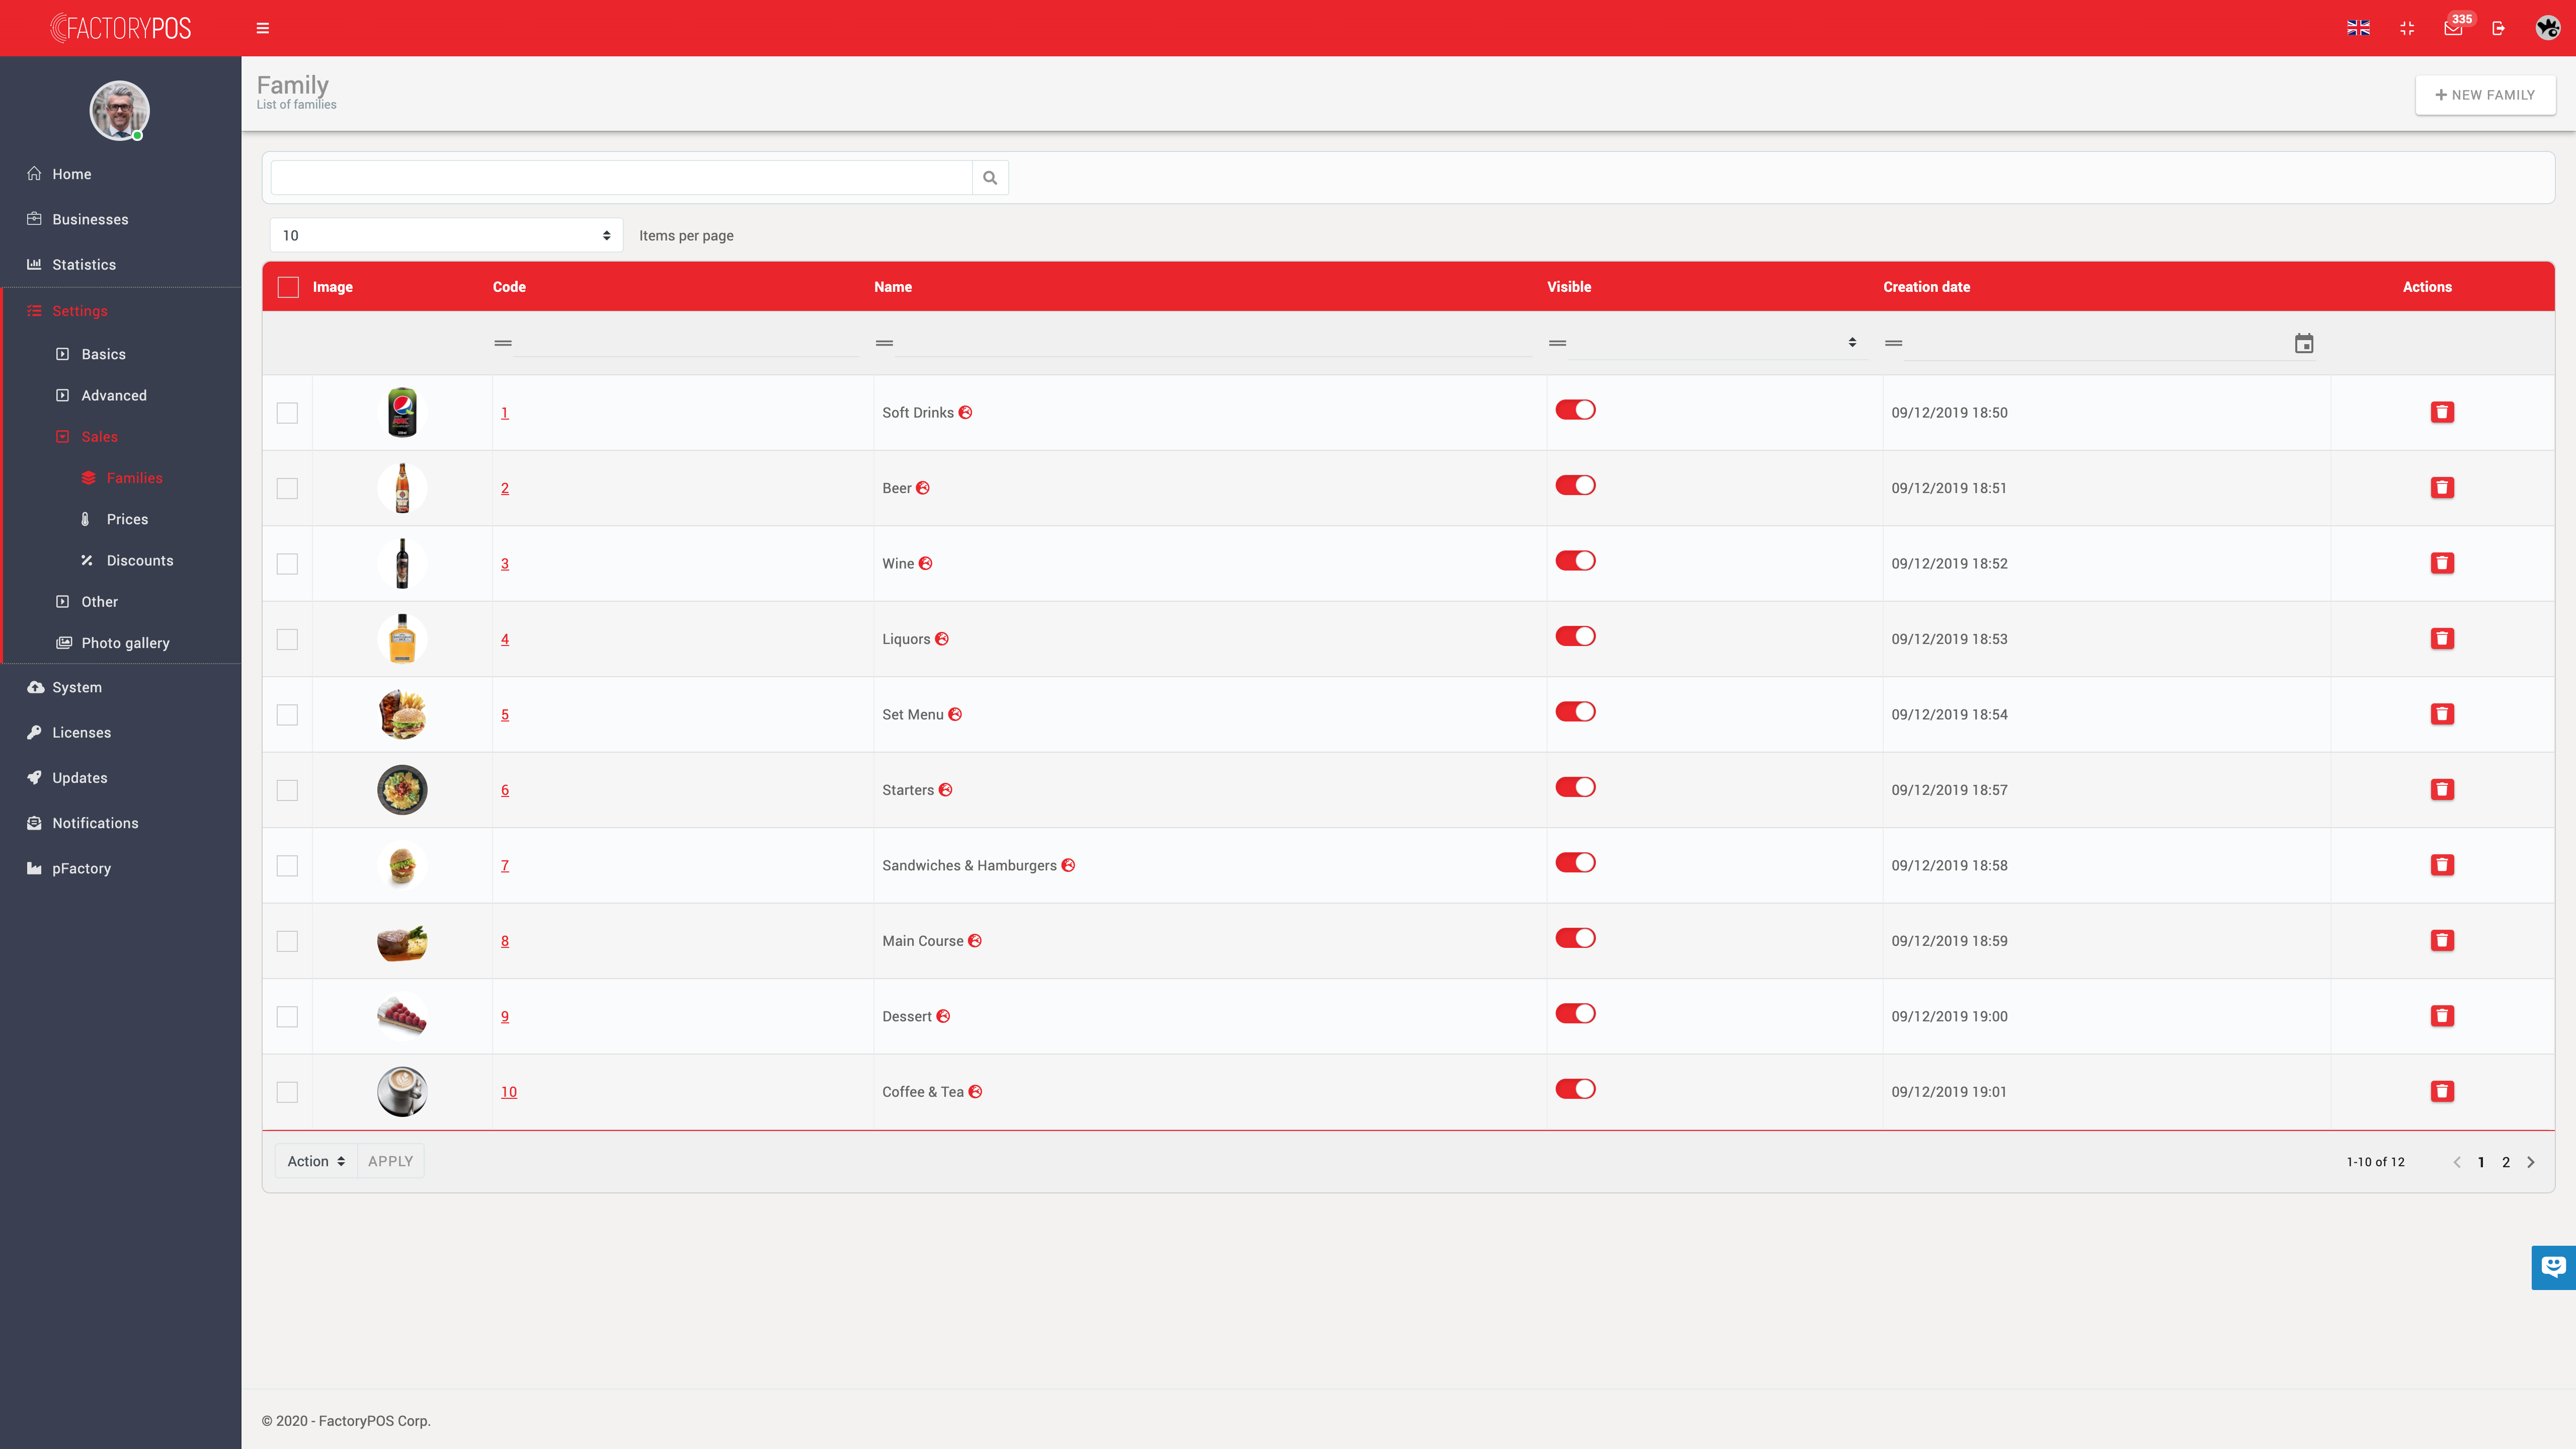Open the Action bulk dropdown

point(316,1161)
